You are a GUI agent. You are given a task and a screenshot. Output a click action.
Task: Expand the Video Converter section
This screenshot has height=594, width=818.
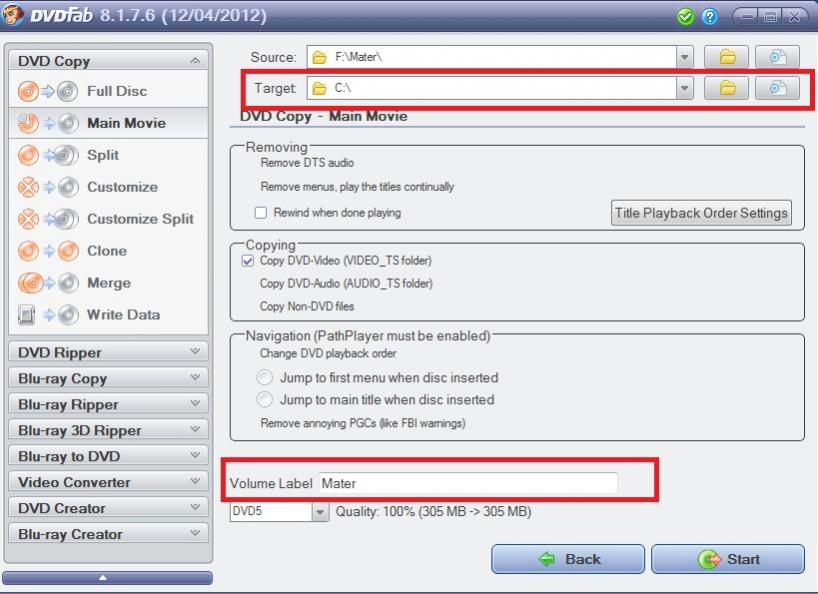(x=195, y=481)
